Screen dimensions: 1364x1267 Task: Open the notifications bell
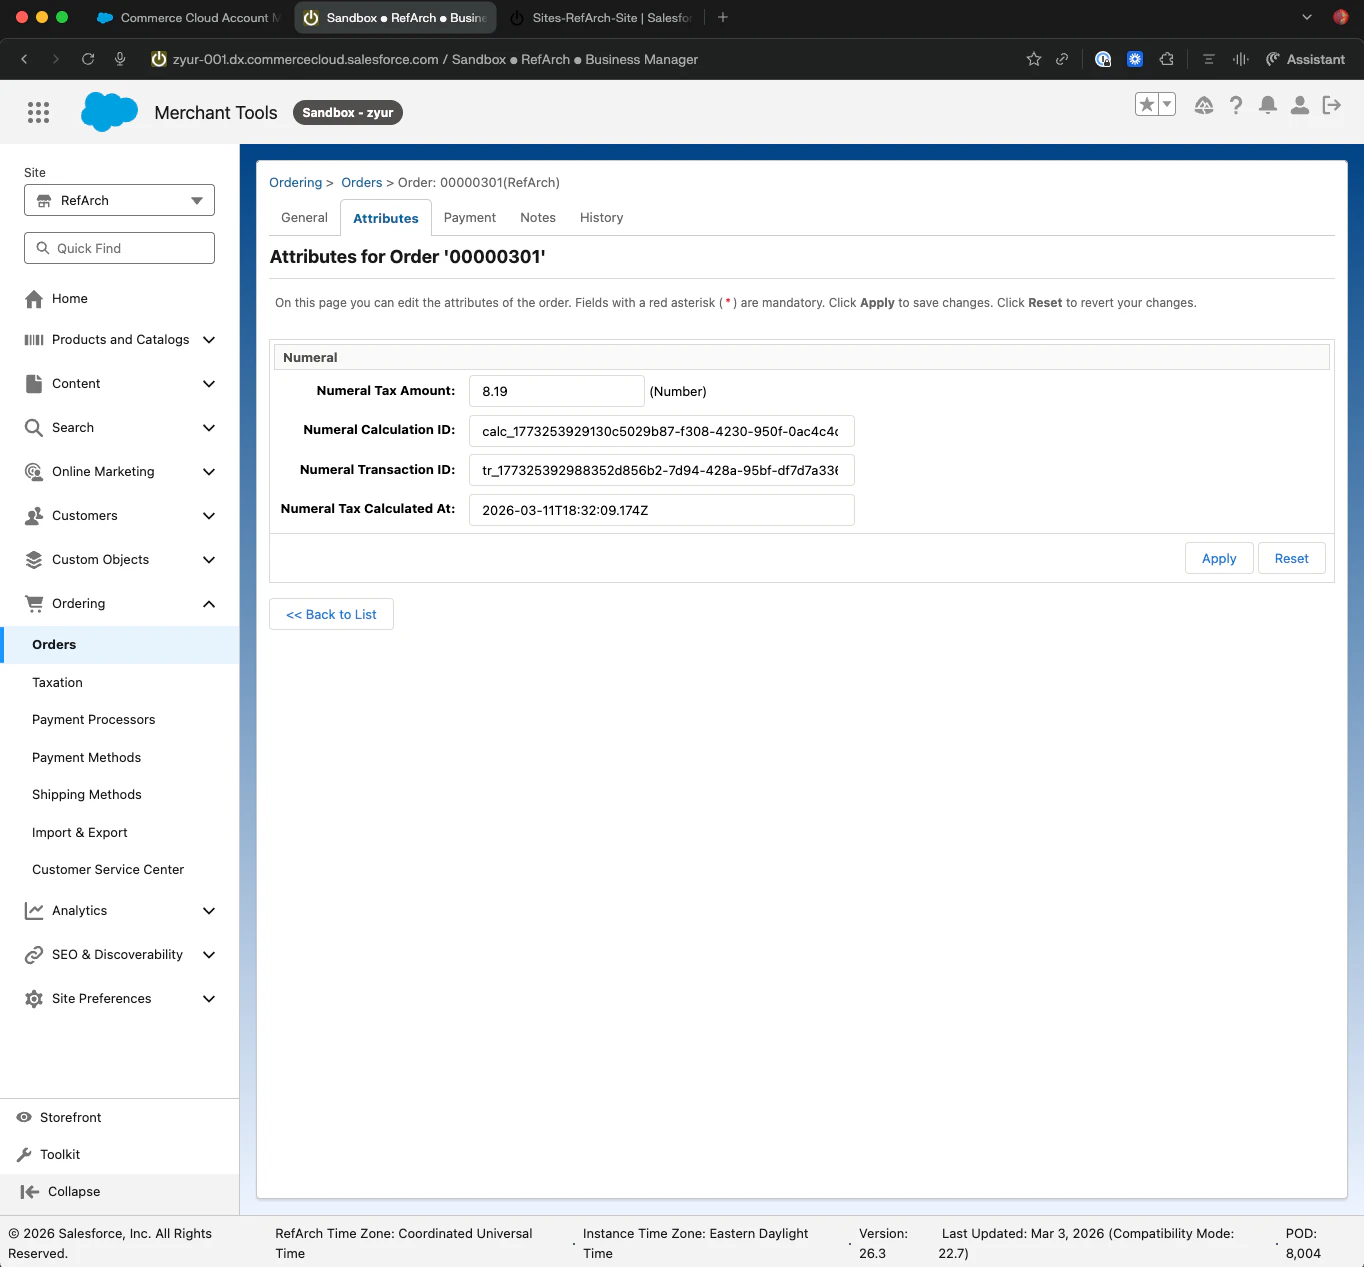pos(1268,105)
